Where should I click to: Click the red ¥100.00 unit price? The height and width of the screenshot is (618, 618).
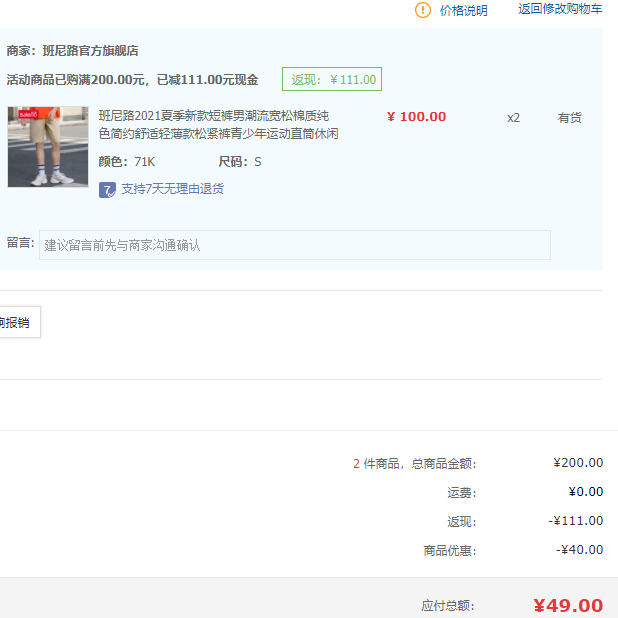click(416, 117)
